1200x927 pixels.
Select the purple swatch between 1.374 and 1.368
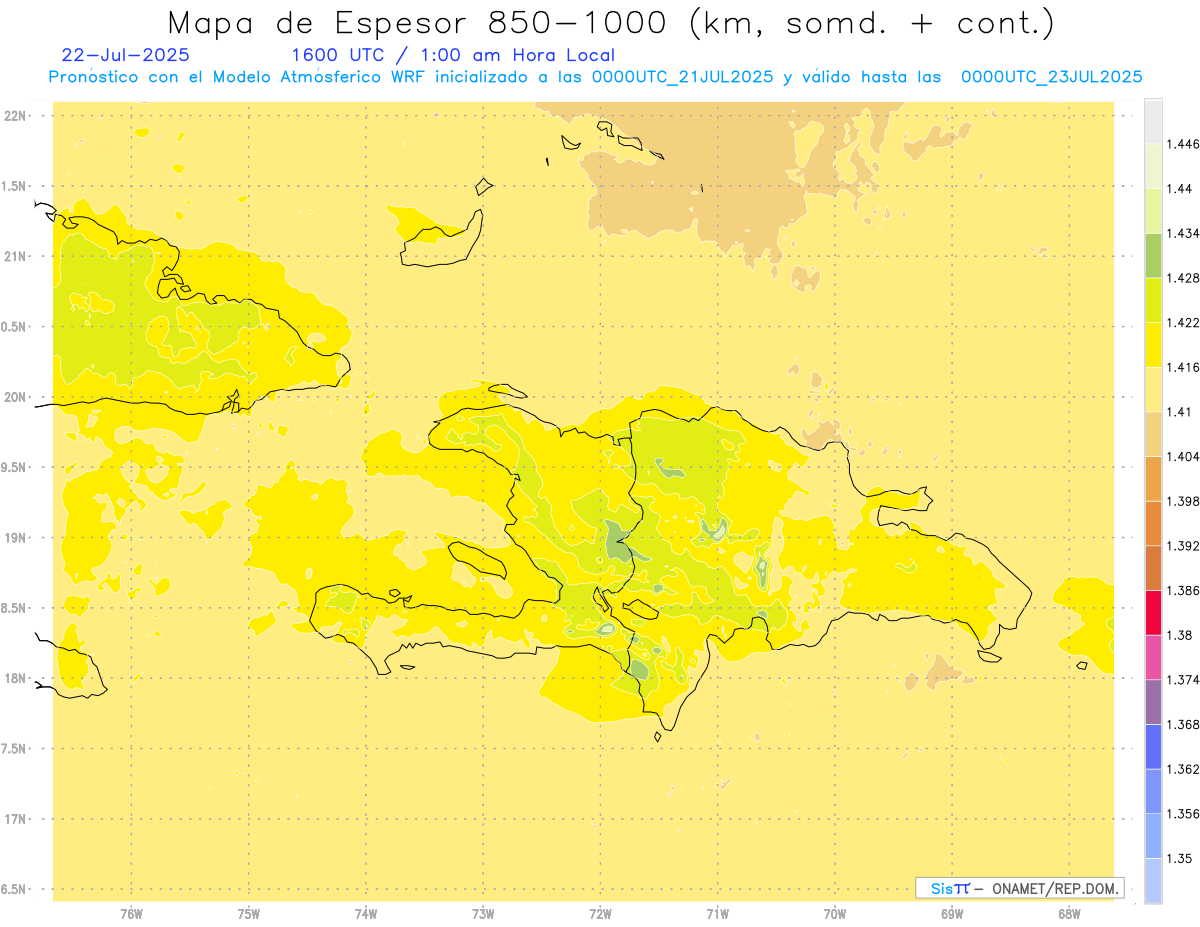pyautogui.click(x=1153, y=701)
